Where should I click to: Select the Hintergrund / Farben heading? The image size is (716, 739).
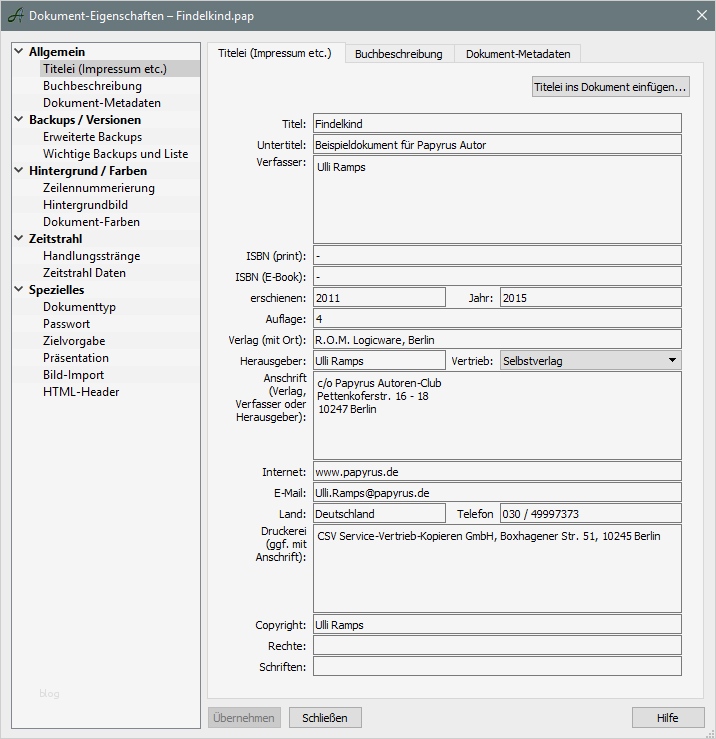[x=88, y=171]
